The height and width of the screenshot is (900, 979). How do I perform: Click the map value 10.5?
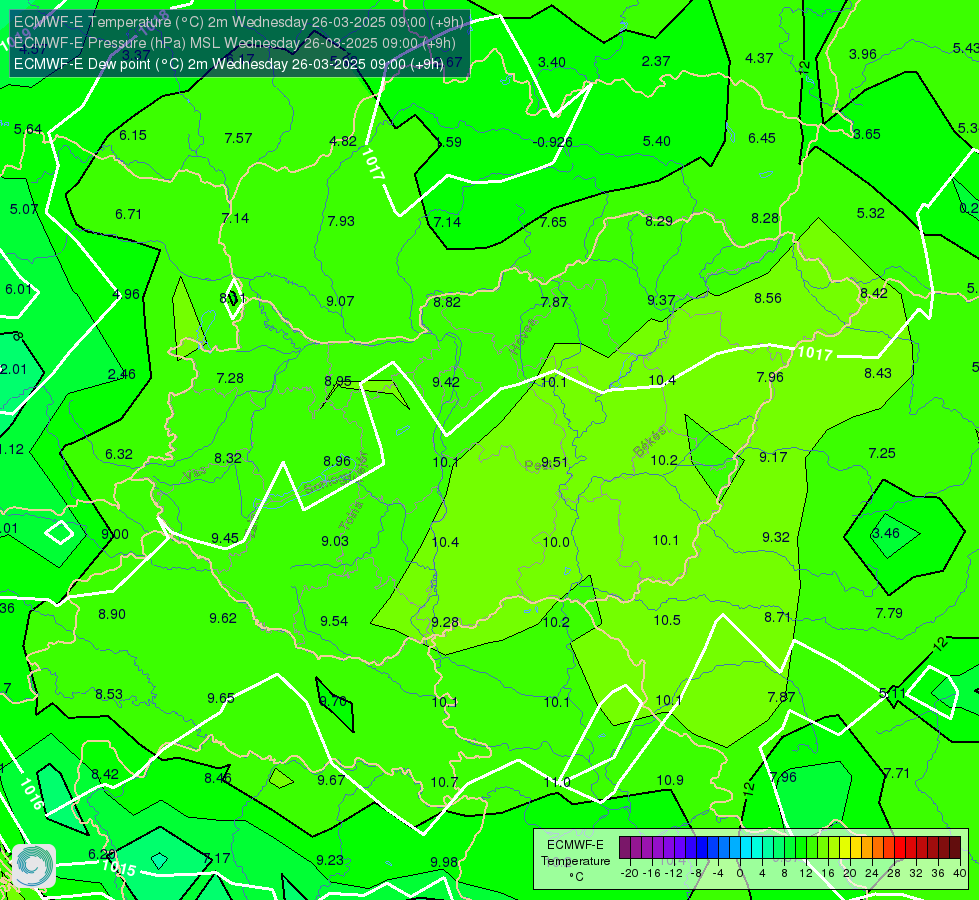coord(667,620)
